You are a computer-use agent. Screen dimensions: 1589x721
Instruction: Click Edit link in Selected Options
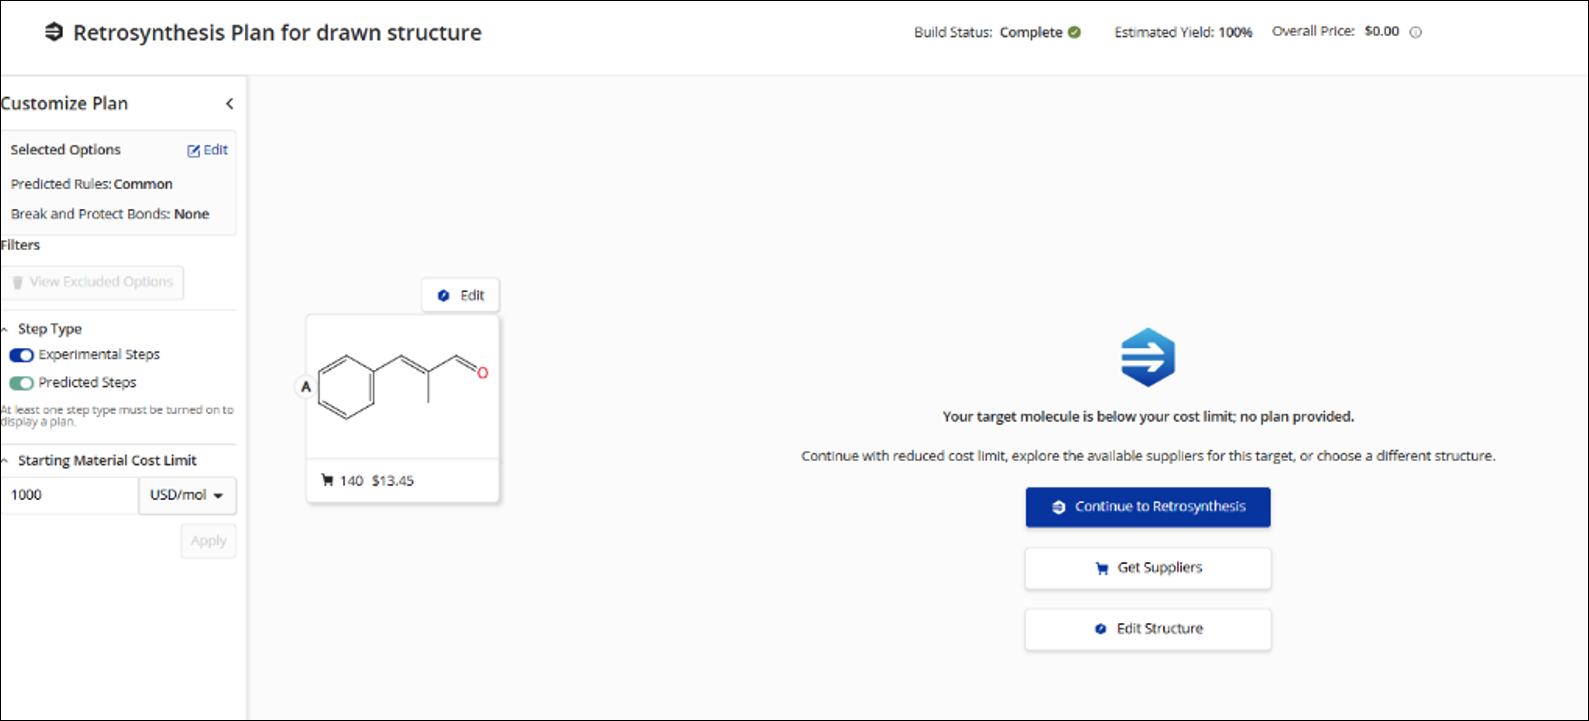point(208,150)
